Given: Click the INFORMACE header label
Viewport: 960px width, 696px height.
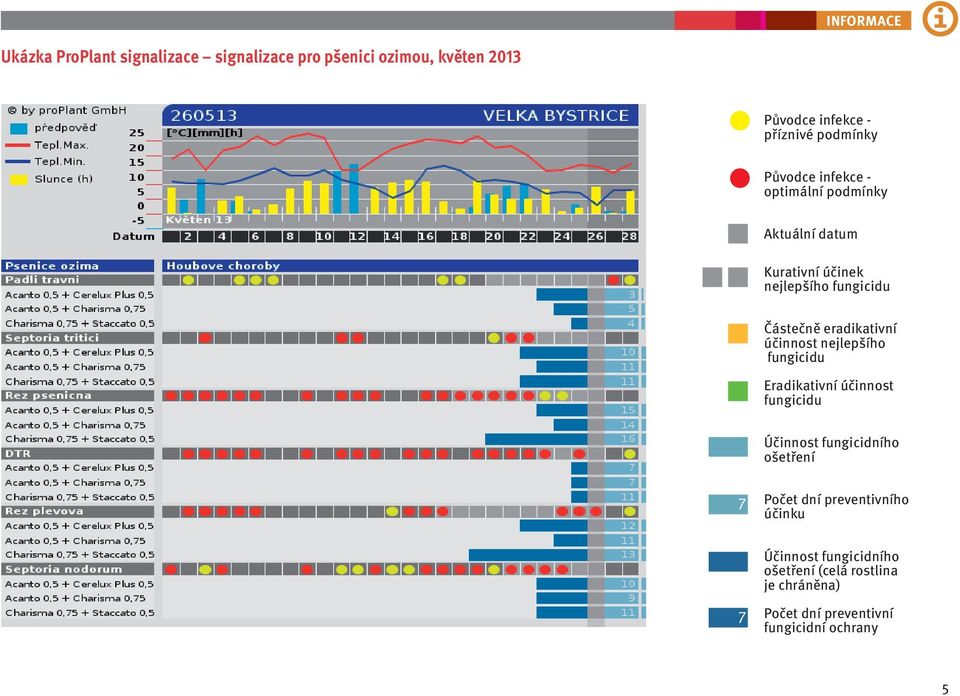Looking at the screenshot, I should pyautogui.click(x=863, y=21).
